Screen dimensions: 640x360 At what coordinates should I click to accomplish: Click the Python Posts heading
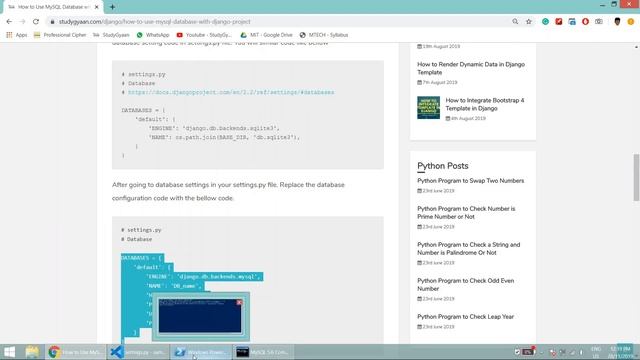coord(442,166)
